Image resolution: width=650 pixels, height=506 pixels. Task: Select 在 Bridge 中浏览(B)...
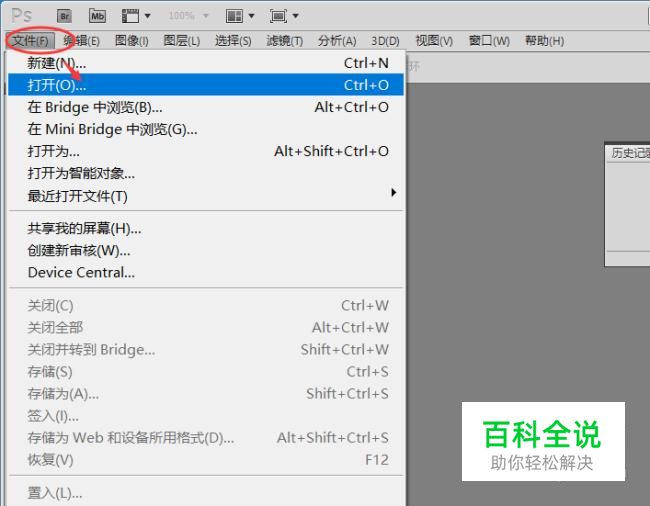[x=206, y=107]
